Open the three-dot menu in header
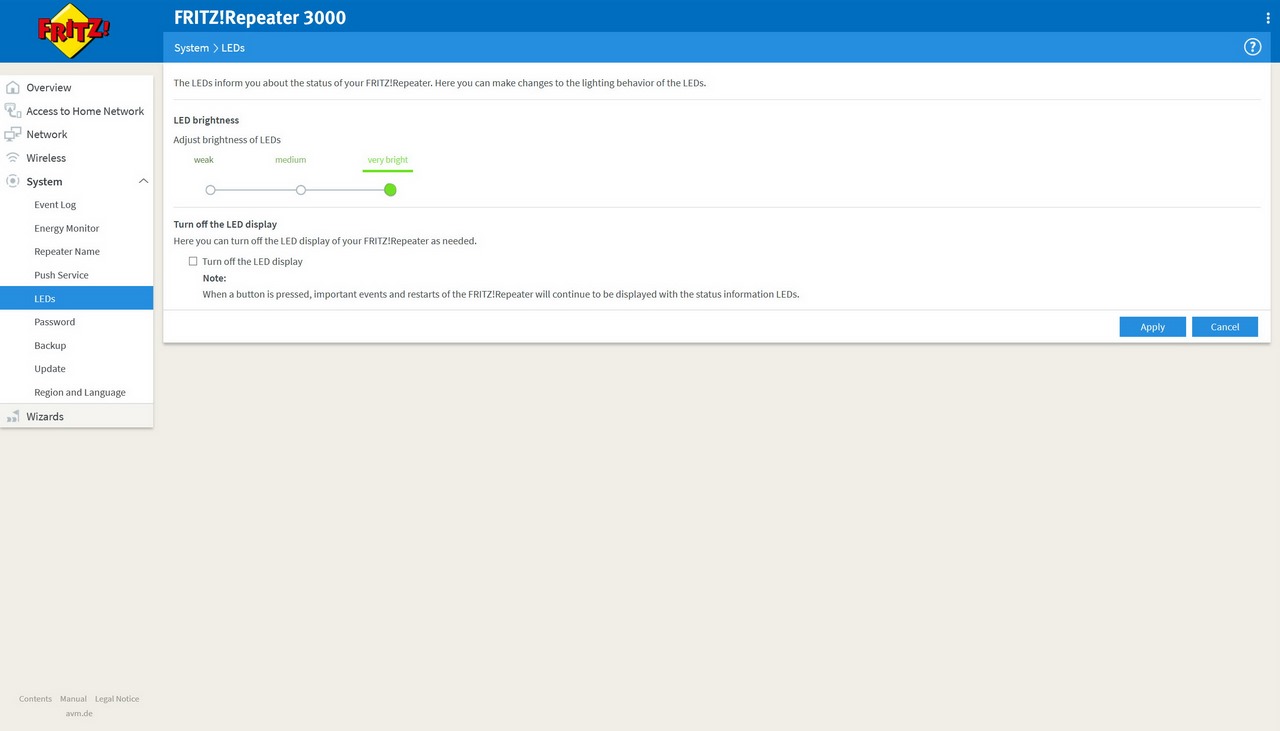Image resolution: width=1280 pixels, height=731 pixels. tap(1268, 18)
